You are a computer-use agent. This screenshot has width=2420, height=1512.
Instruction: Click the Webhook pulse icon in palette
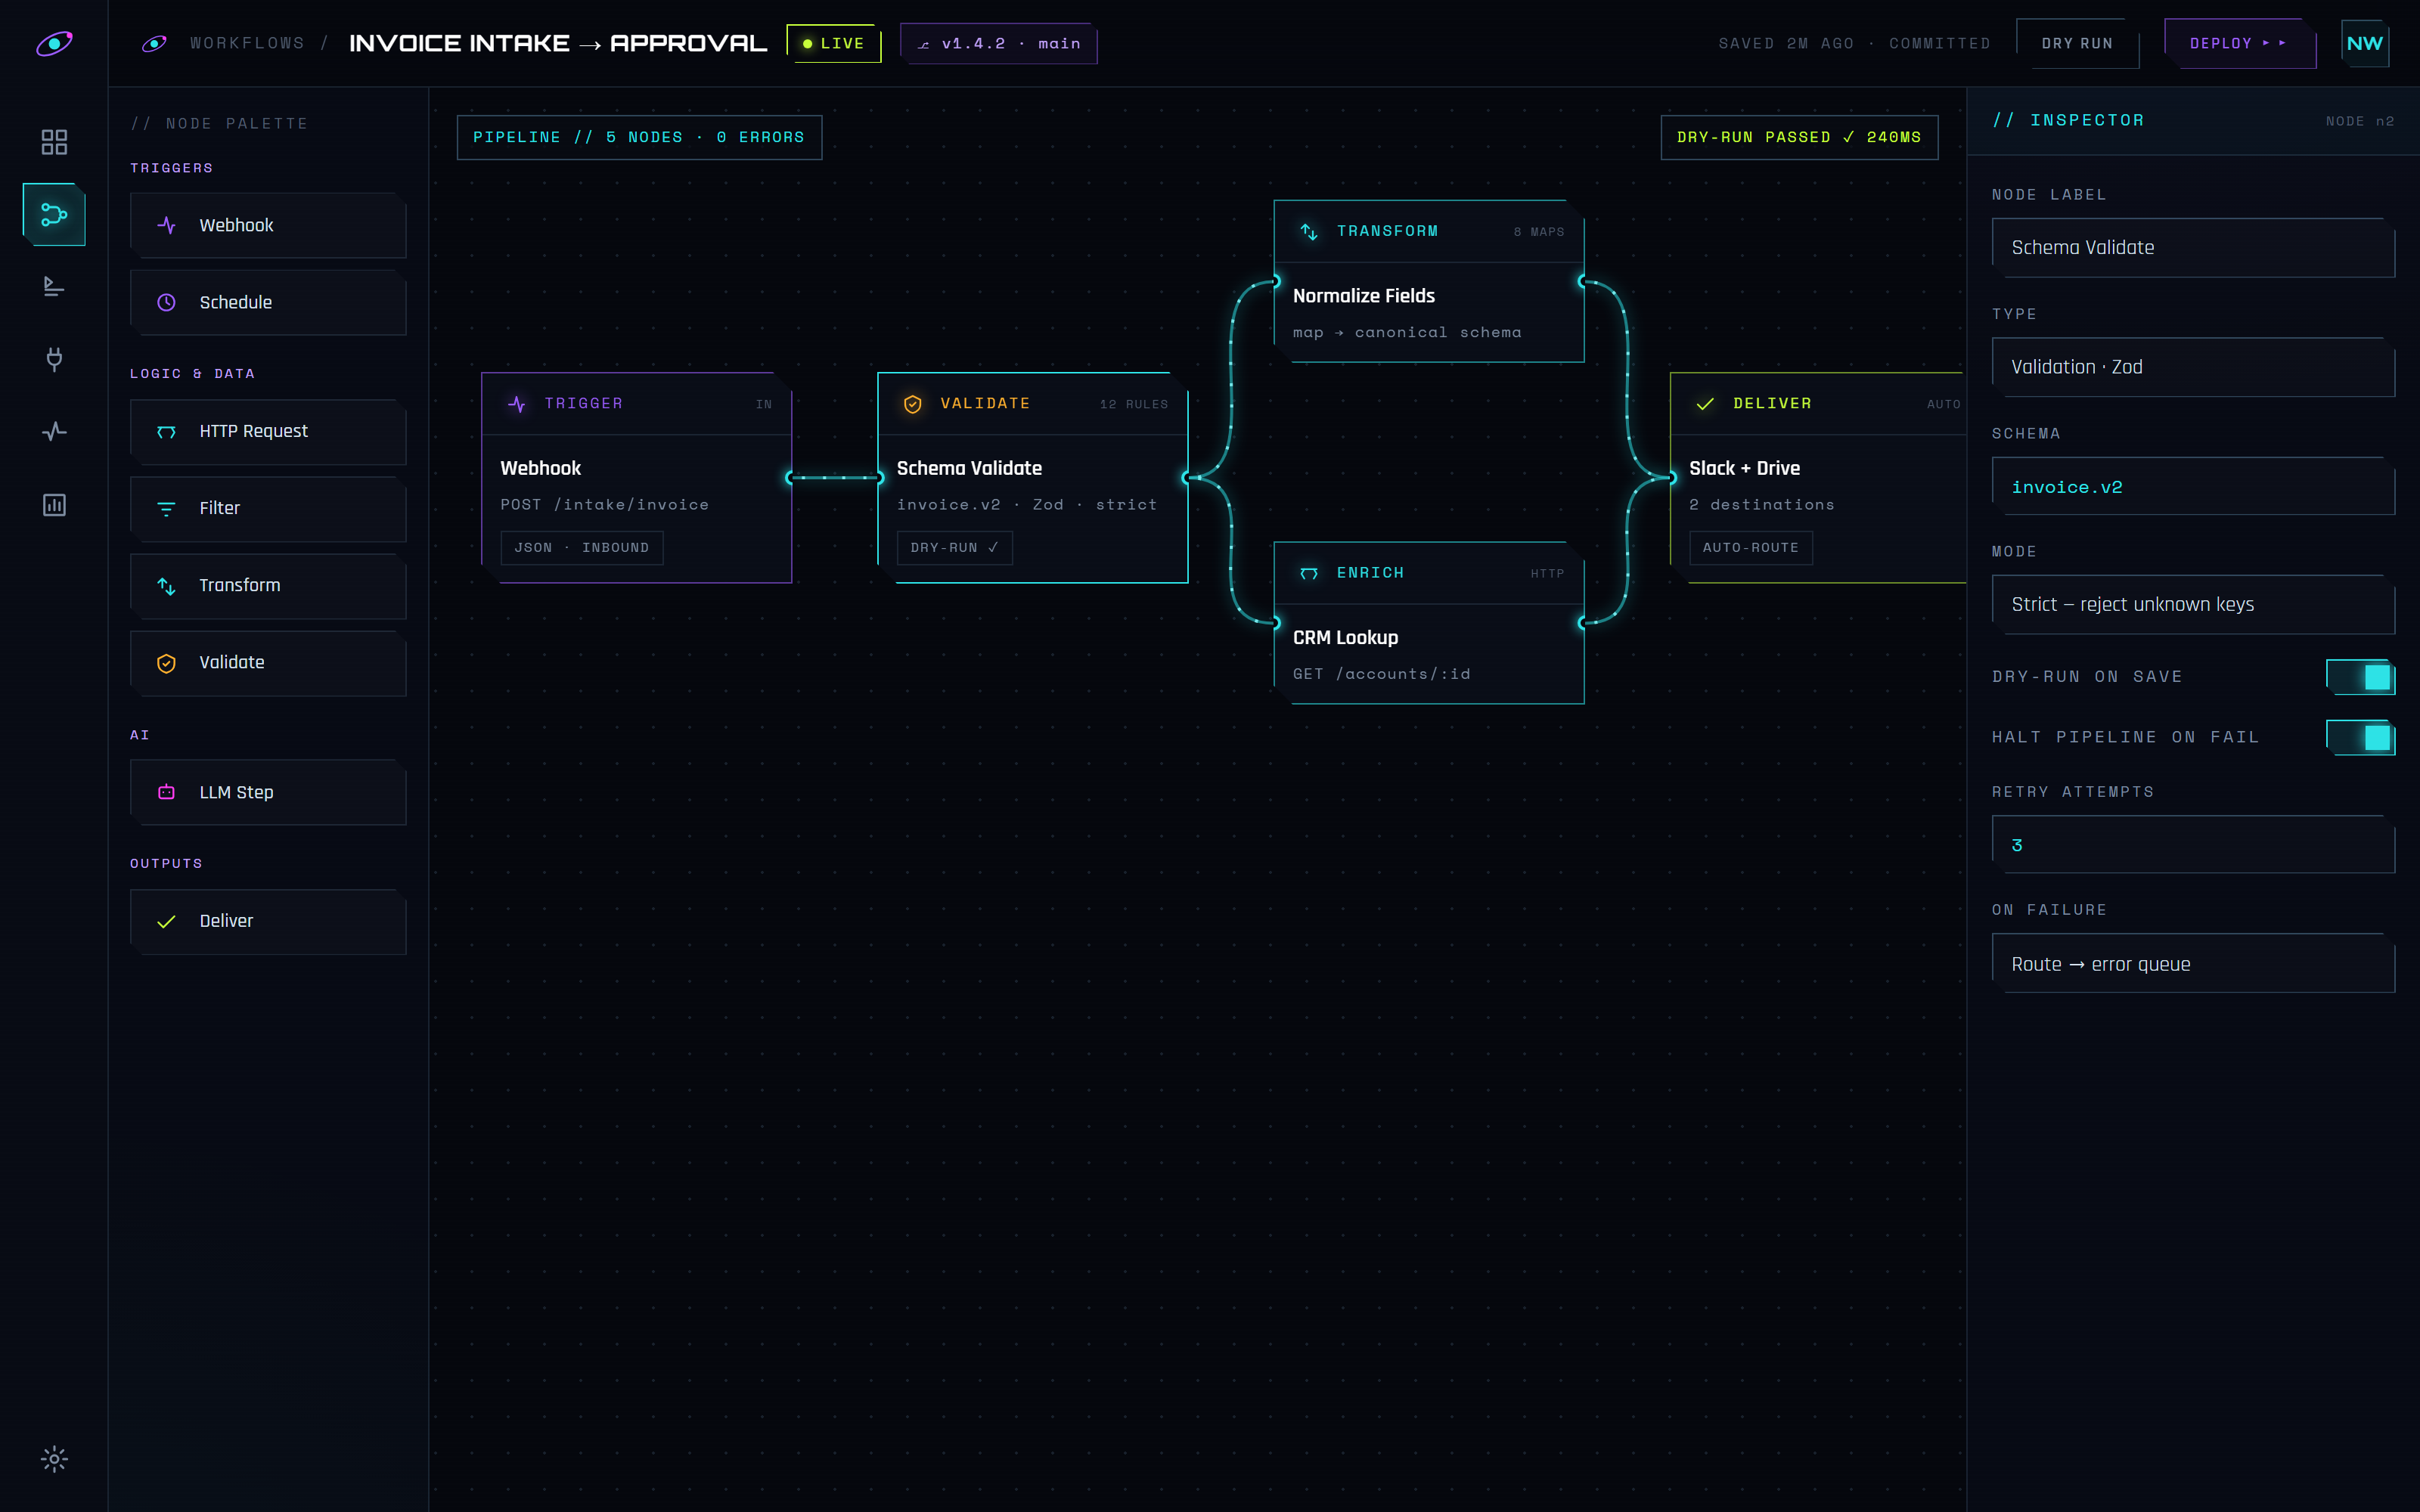pos(166,225)
